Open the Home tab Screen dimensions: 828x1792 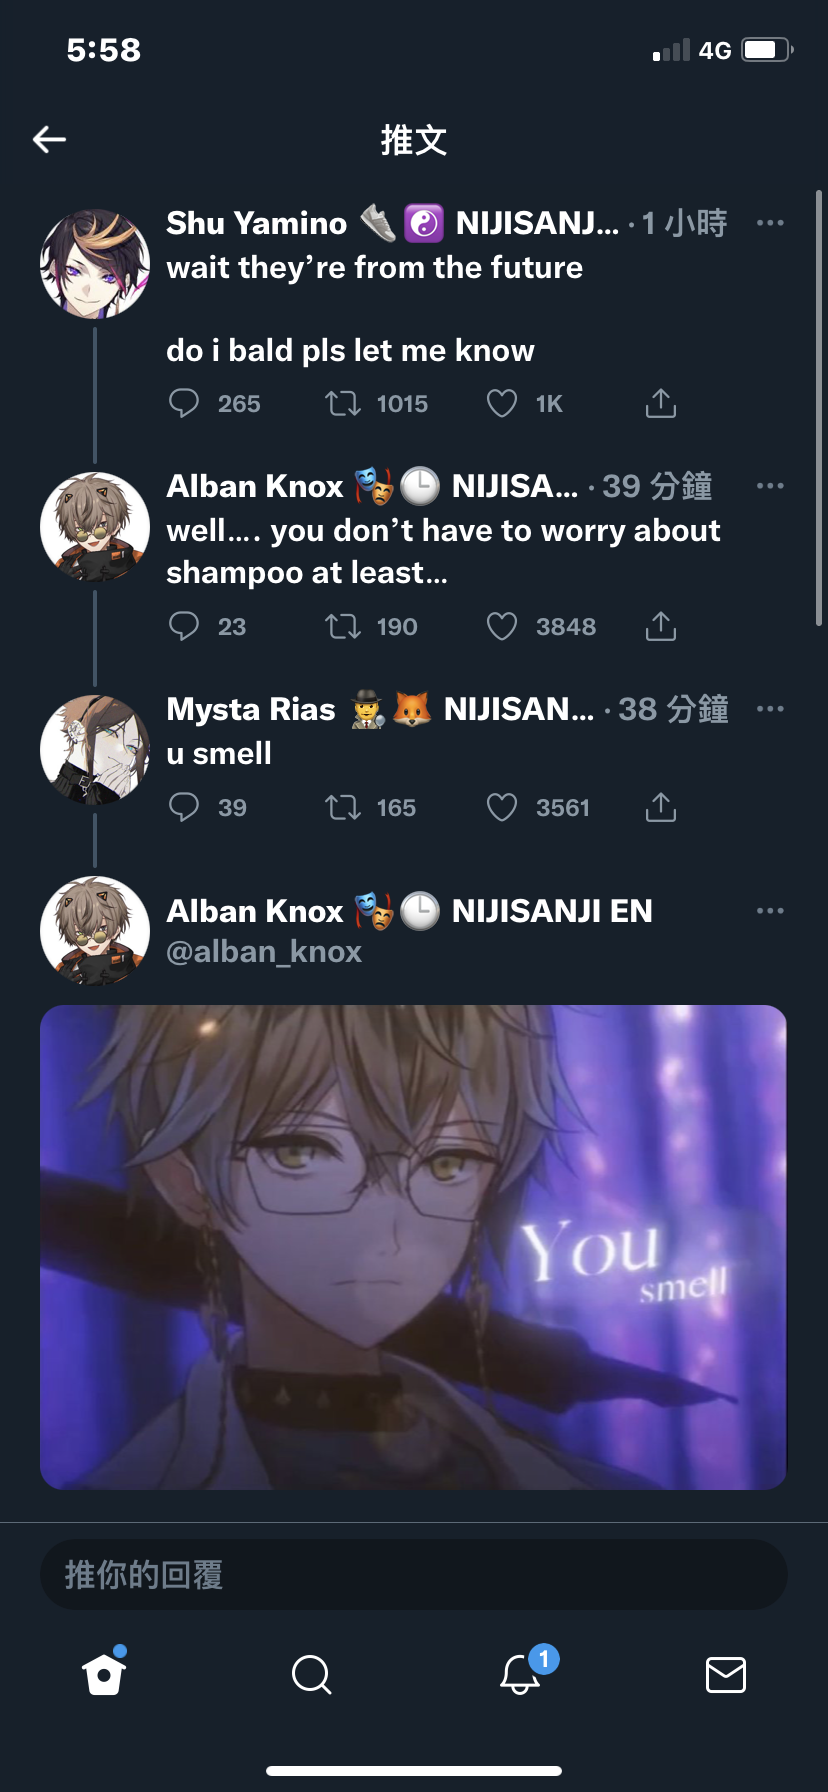[x=104, y=1674]
